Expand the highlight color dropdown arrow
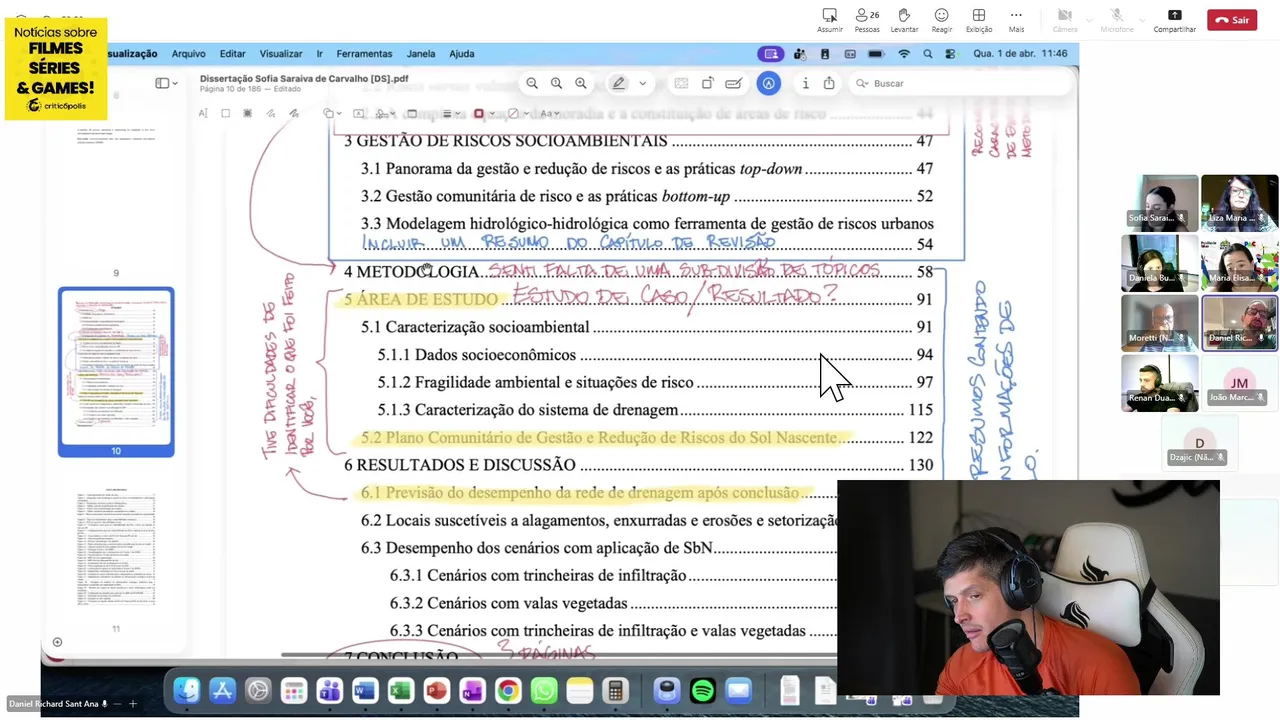The image size is (1280, 720). [642, 83]
